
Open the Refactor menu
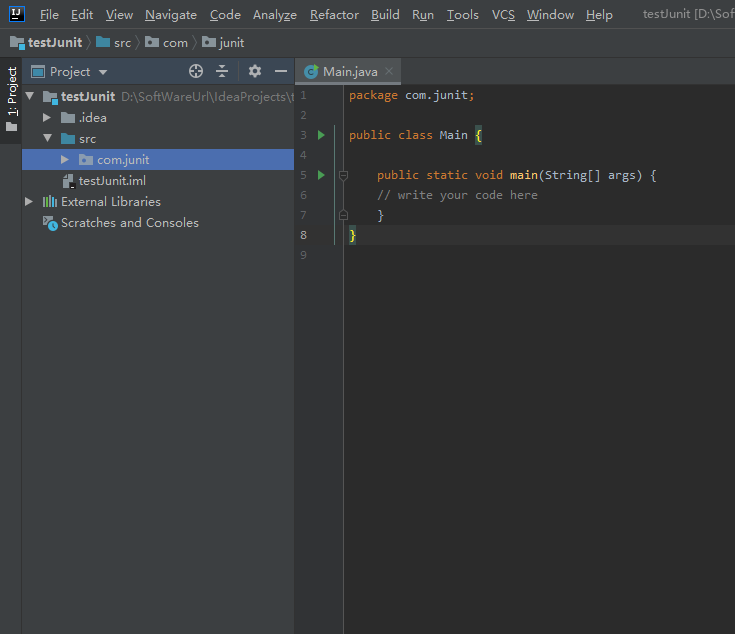(334, 15)
